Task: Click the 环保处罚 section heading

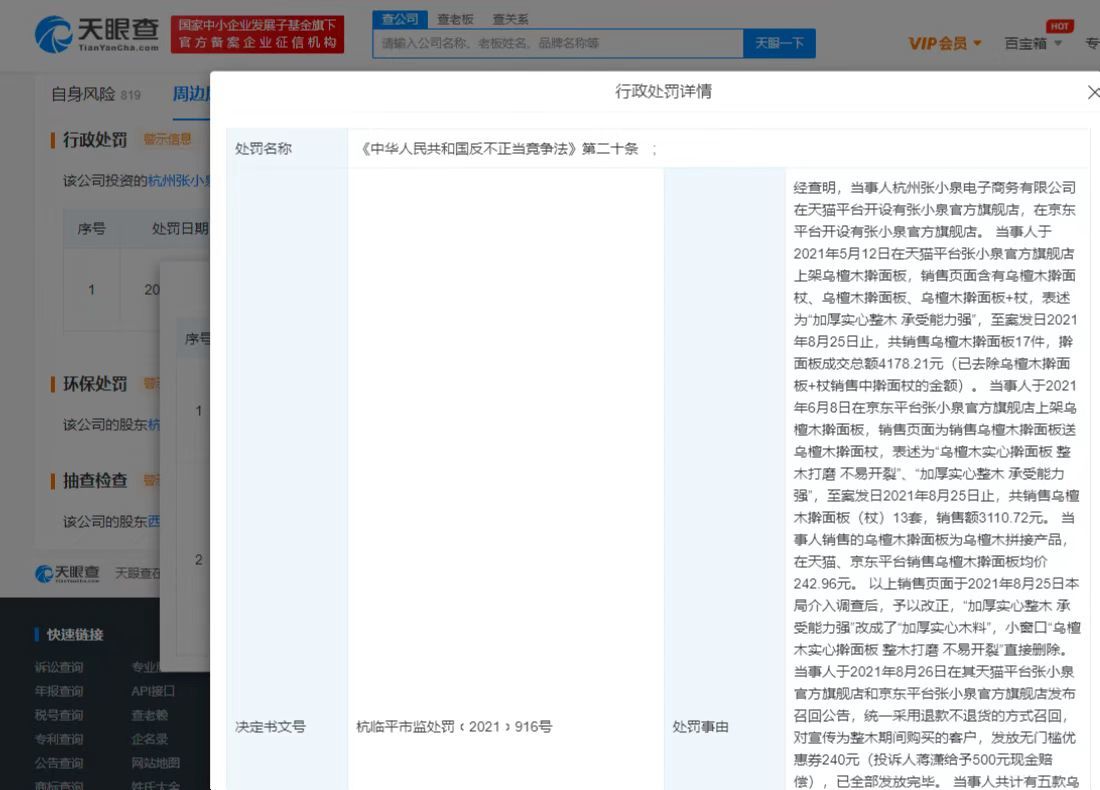Action: coord(95,384)
